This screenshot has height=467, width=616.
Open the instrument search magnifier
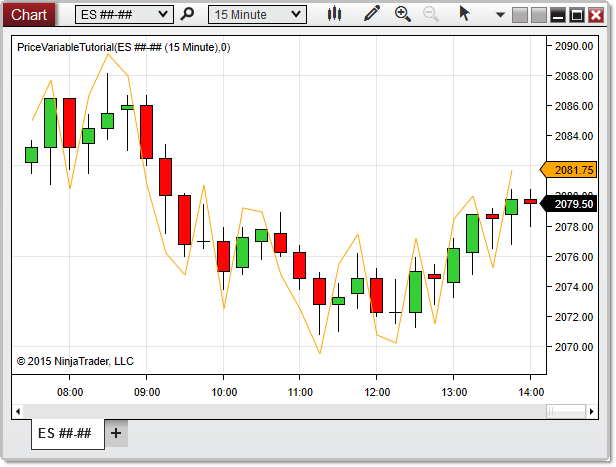(187, 14)
